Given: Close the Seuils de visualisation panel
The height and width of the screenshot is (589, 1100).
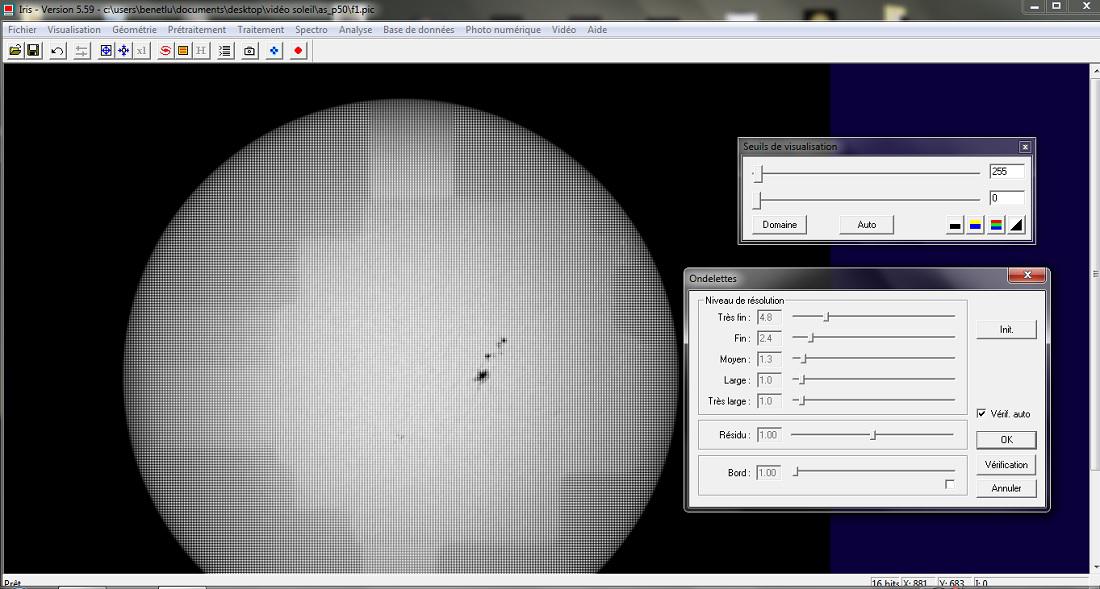Looking at the screenshot, I should pos(1025,147).
